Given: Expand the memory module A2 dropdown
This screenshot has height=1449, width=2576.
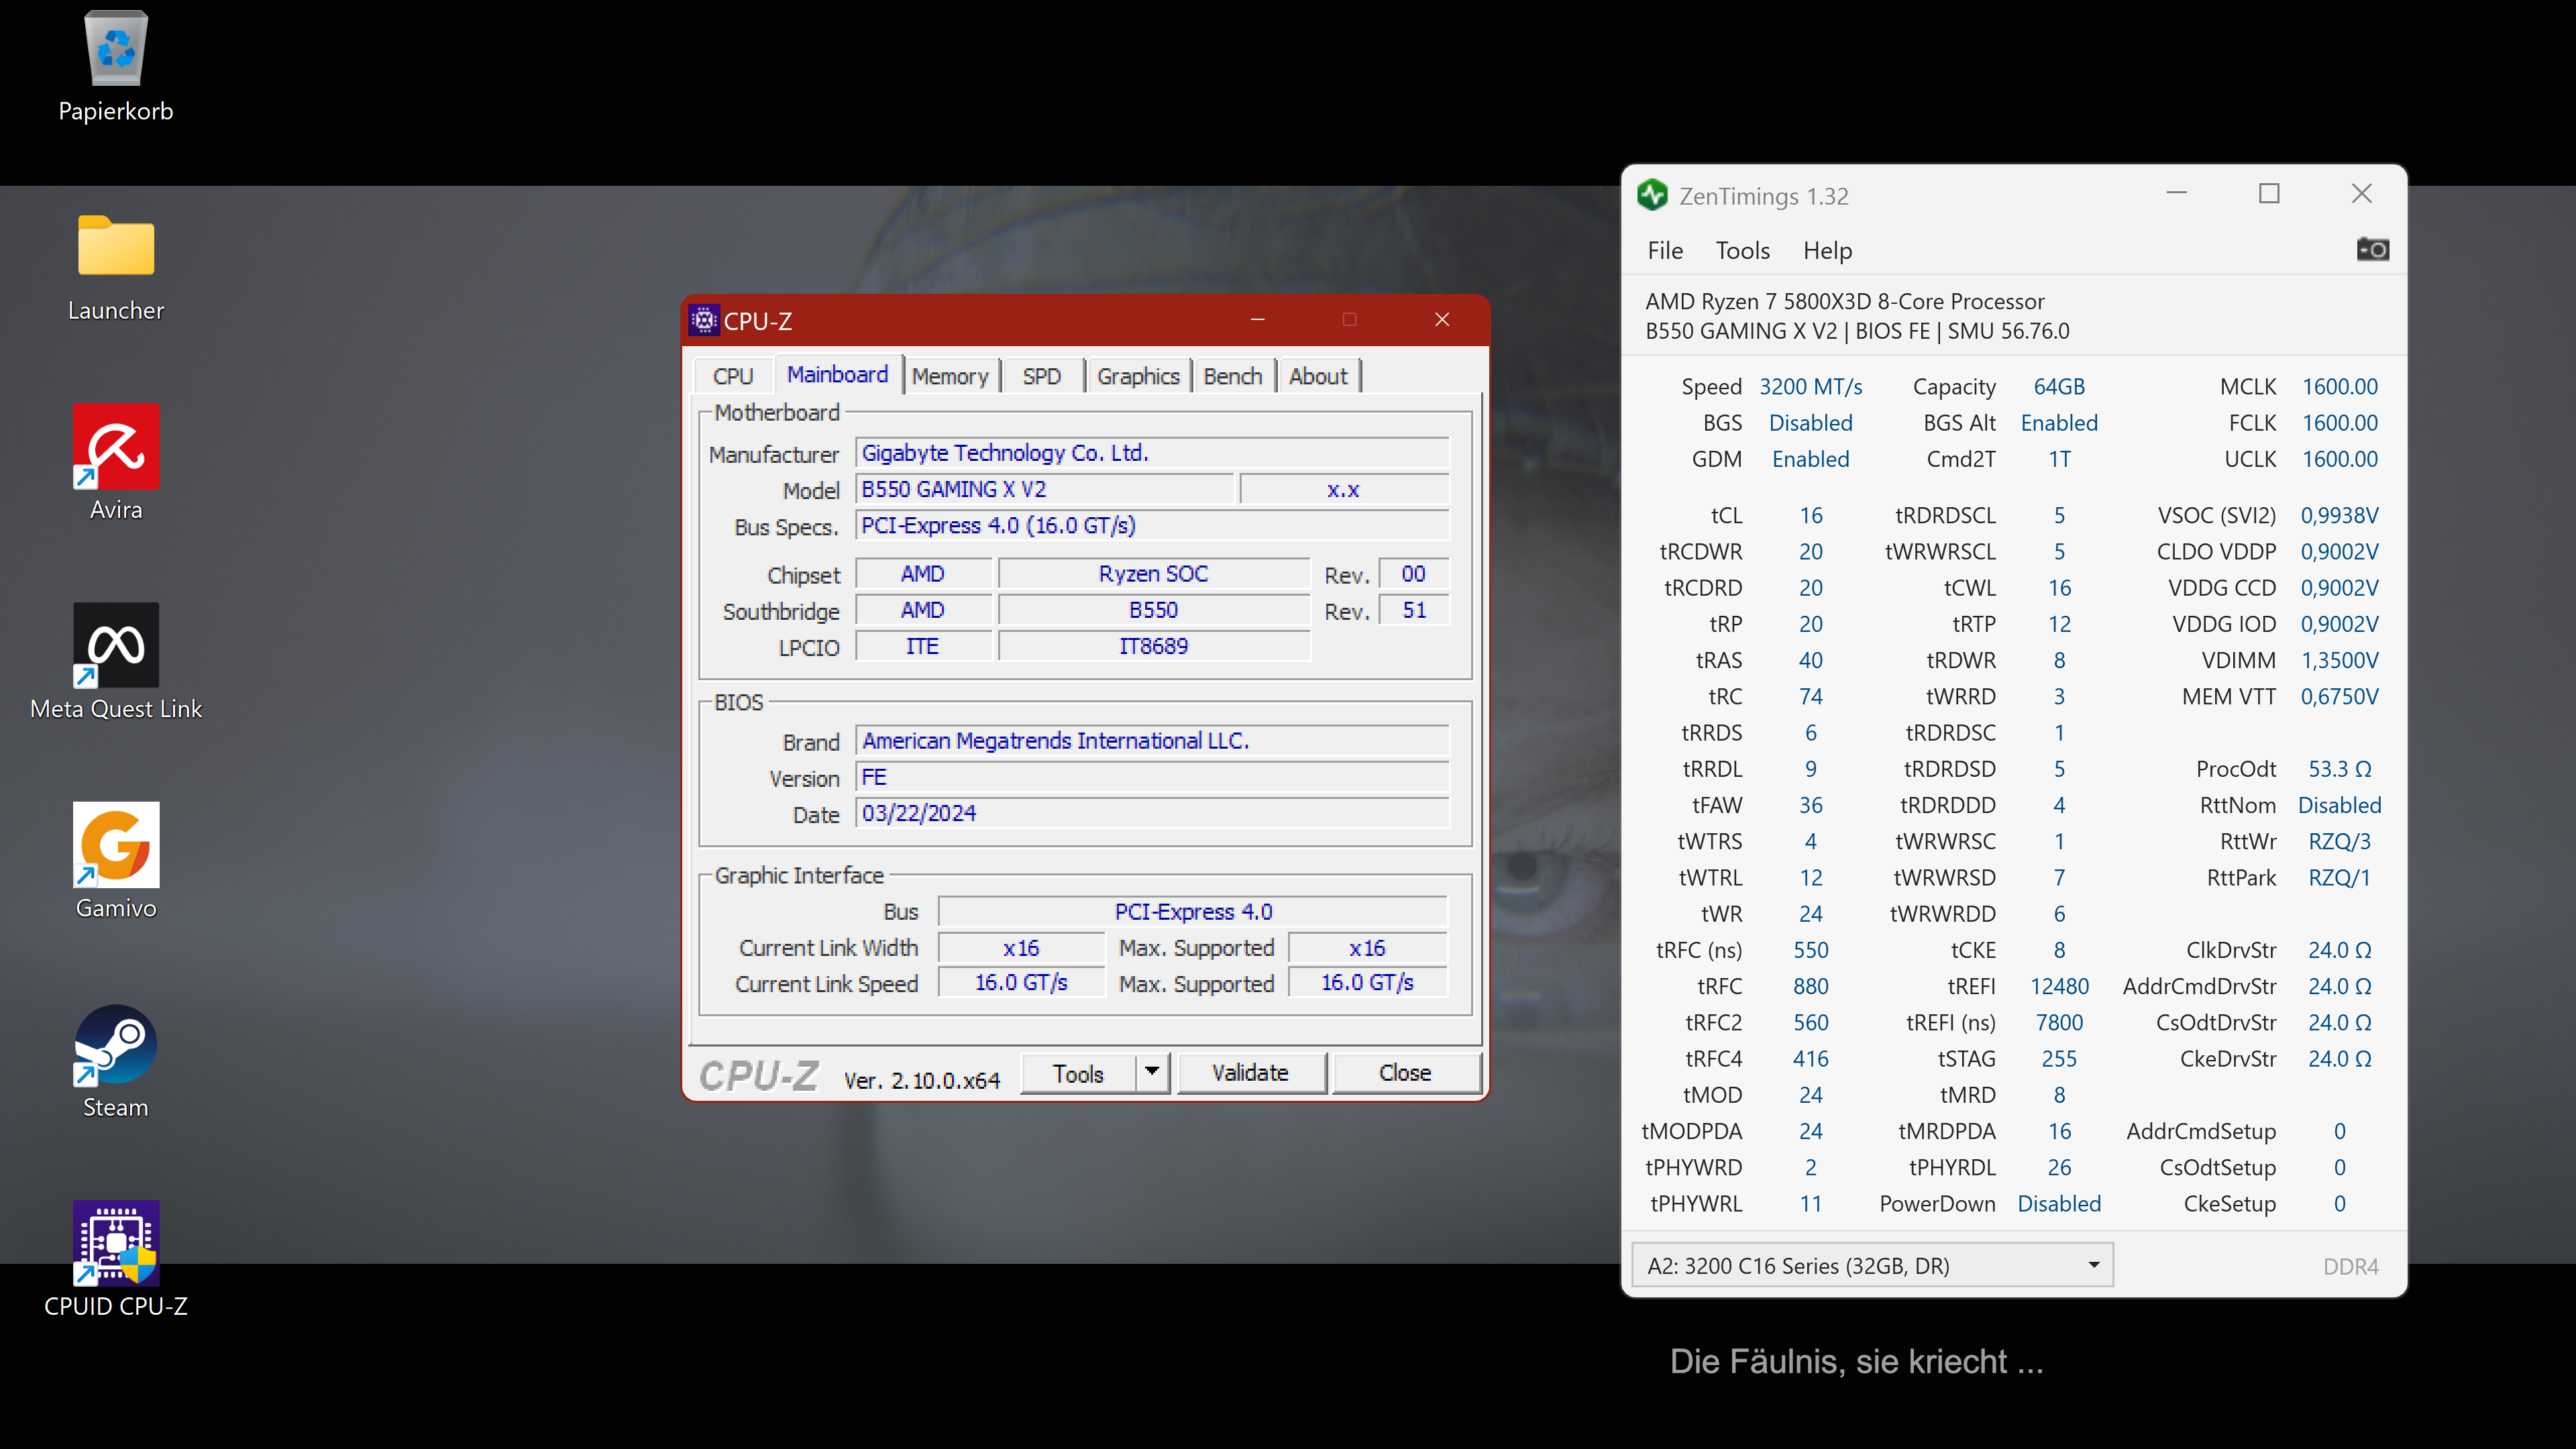Looking at the screenshot, I should pos(2093,1265).
